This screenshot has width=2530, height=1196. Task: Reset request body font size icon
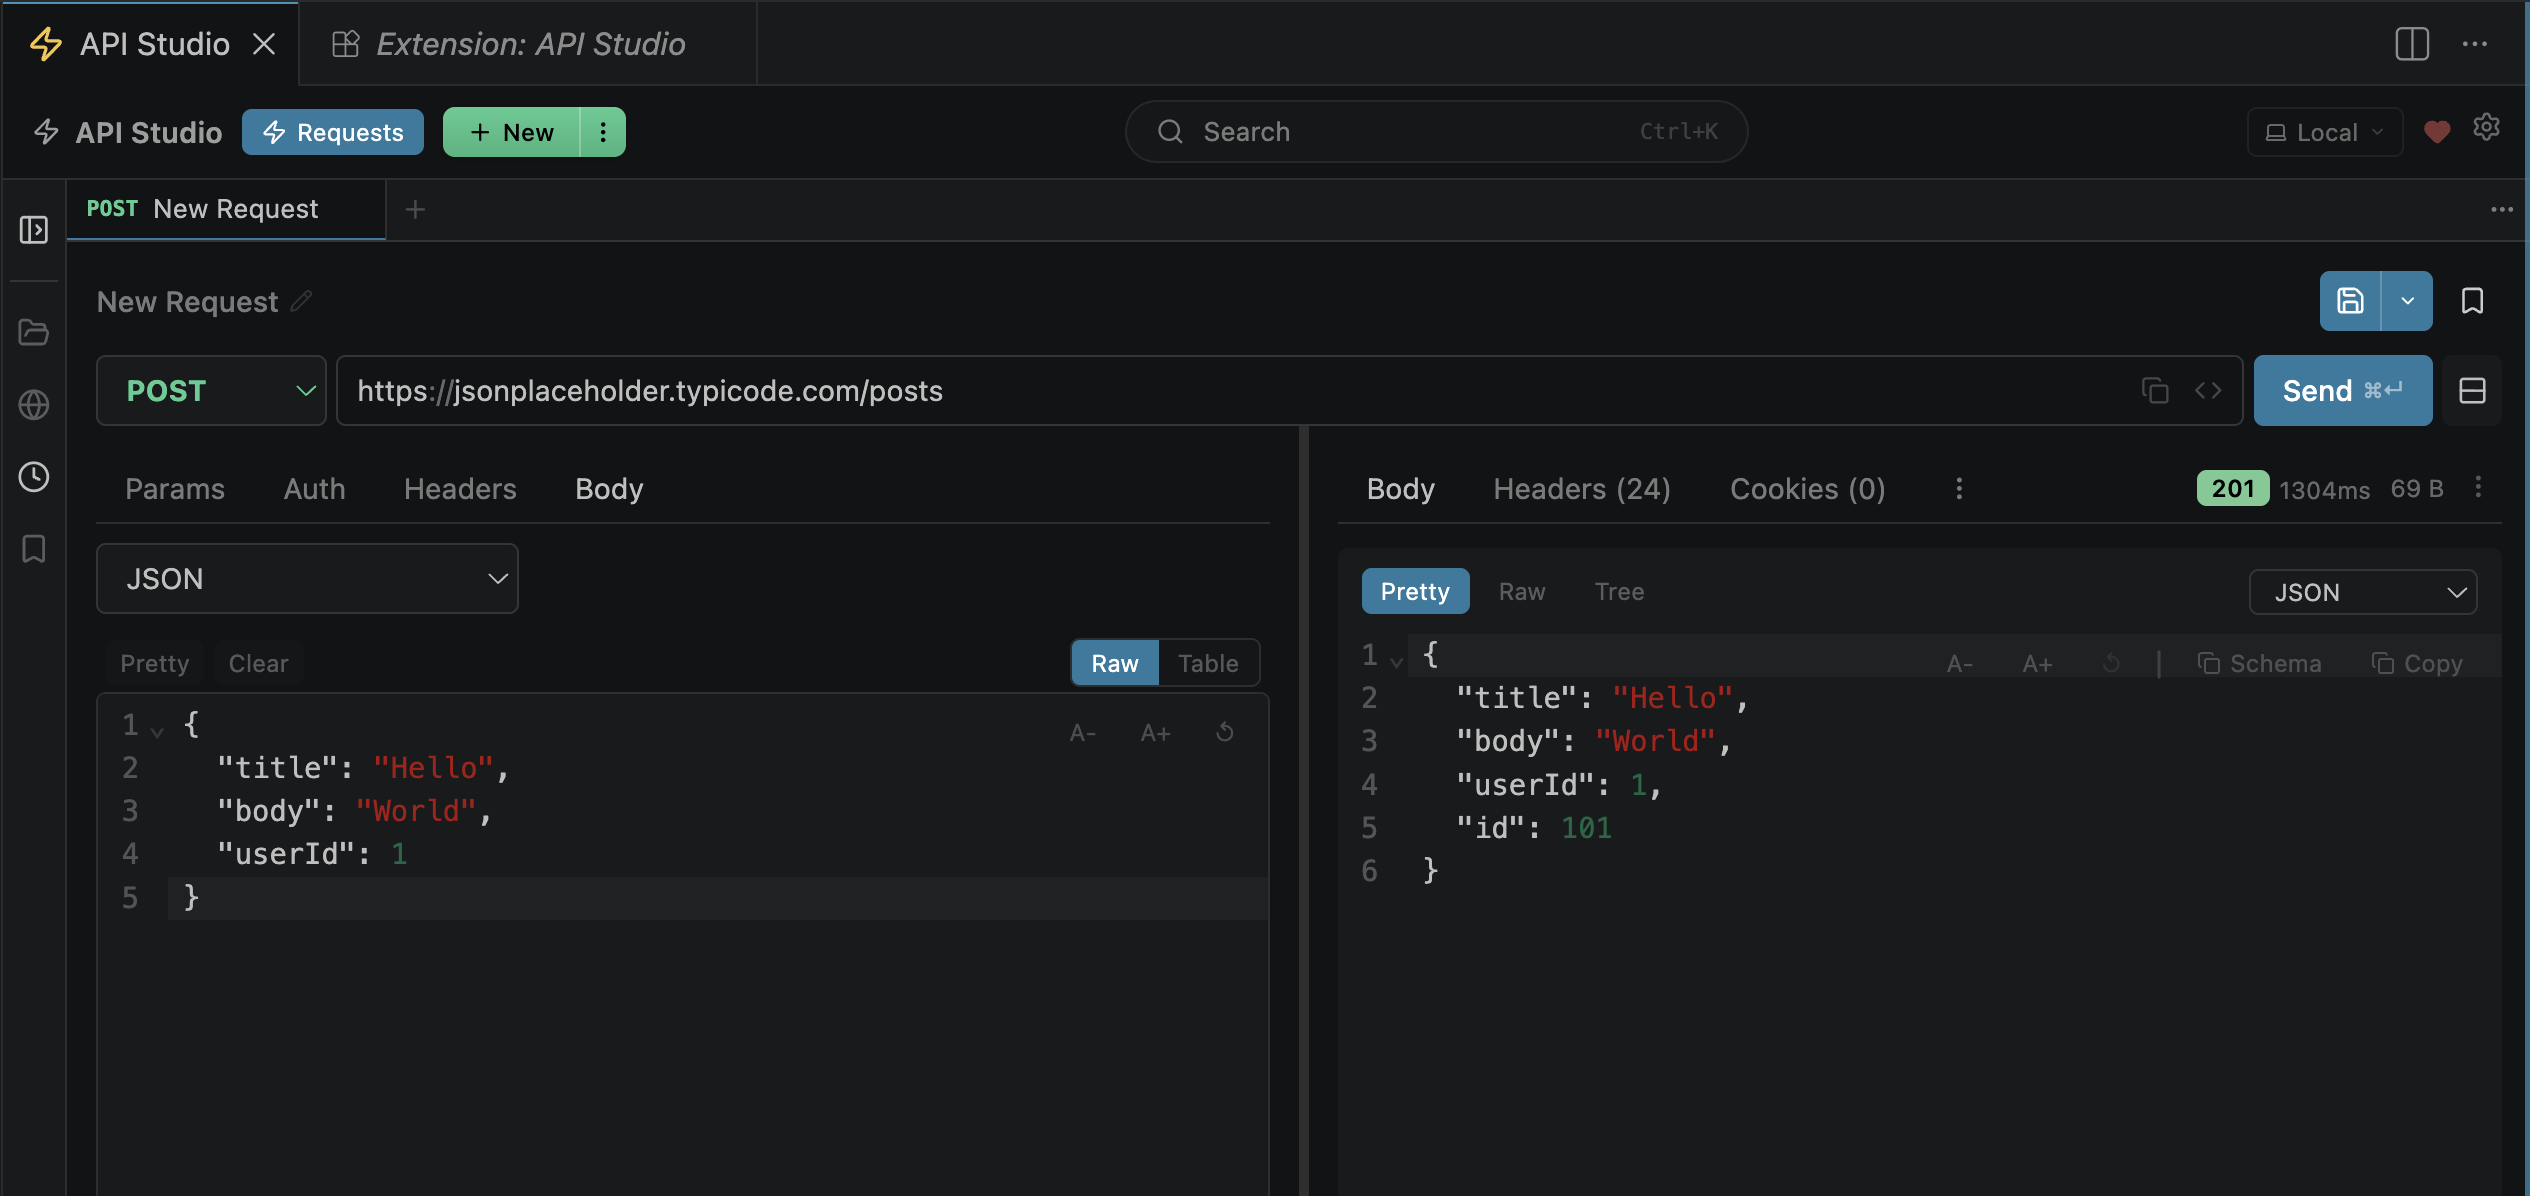1225,733
